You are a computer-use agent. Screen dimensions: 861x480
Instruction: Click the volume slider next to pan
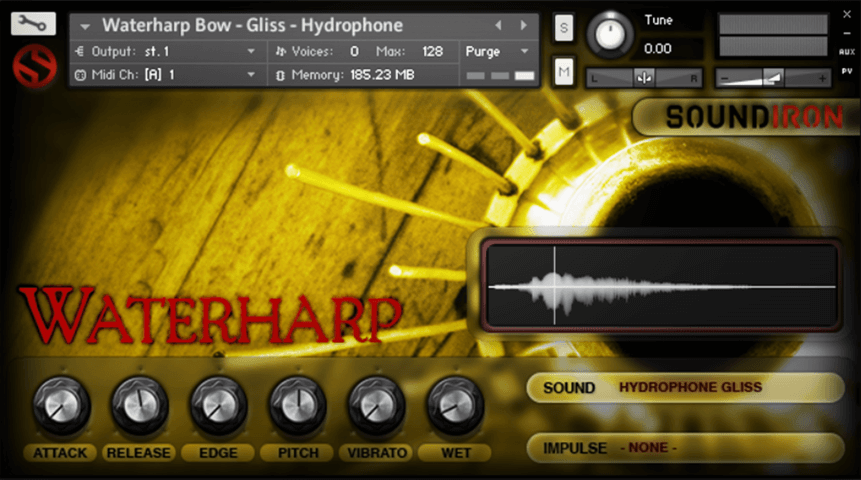[x=773, y=78]
